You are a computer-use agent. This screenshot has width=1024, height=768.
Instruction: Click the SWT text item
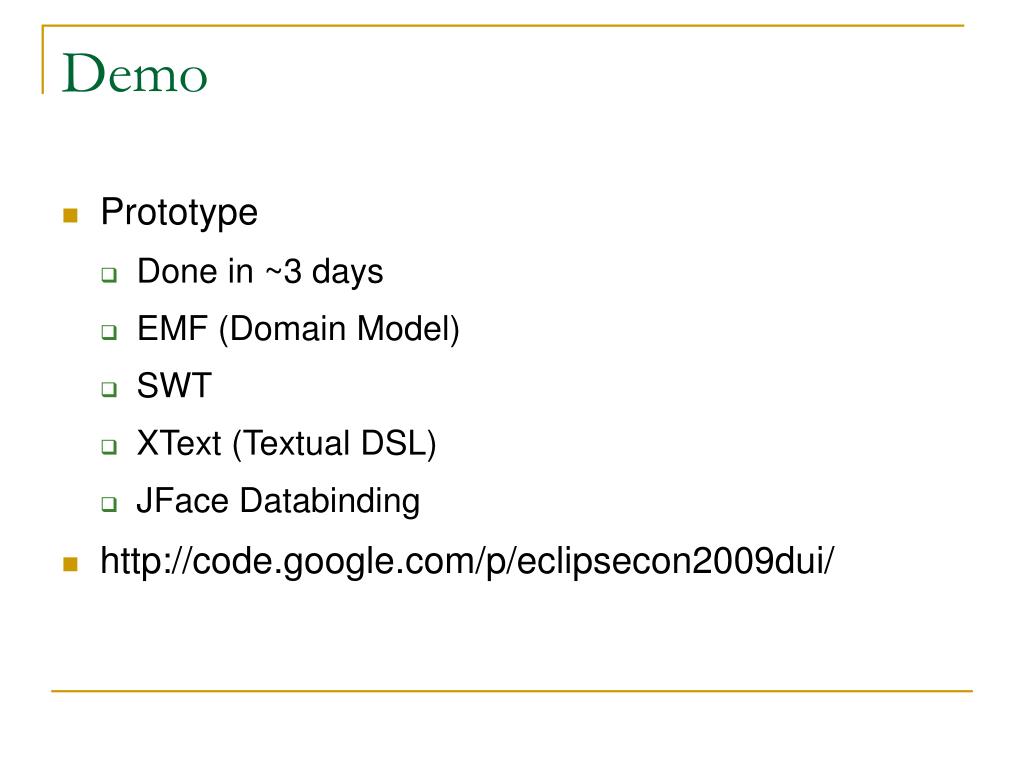pyautogui.click(x=174, y=385)
